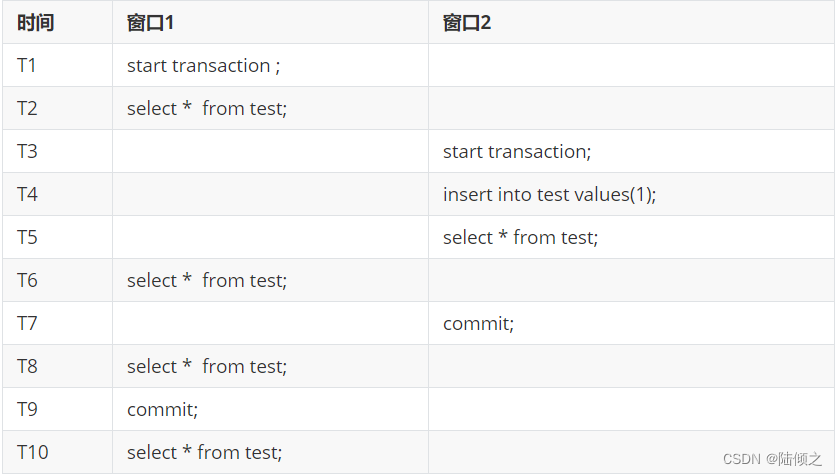The height and width of the screenshot is (475, 838).
Task: Click the T5 time label
Action: [x=27, y=237]
